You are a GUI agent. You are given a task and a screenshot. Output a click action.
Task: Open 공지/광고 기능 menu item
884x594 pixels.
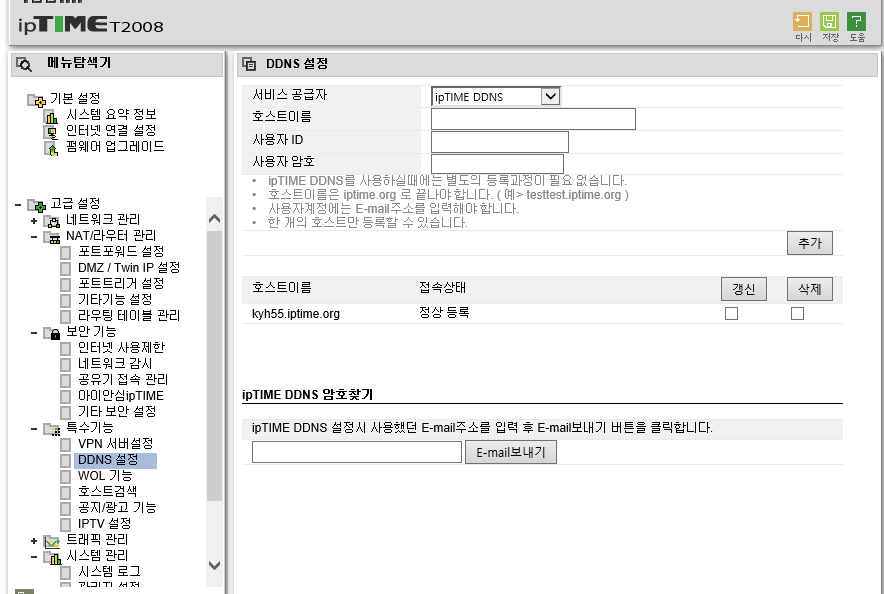point(117,507)
